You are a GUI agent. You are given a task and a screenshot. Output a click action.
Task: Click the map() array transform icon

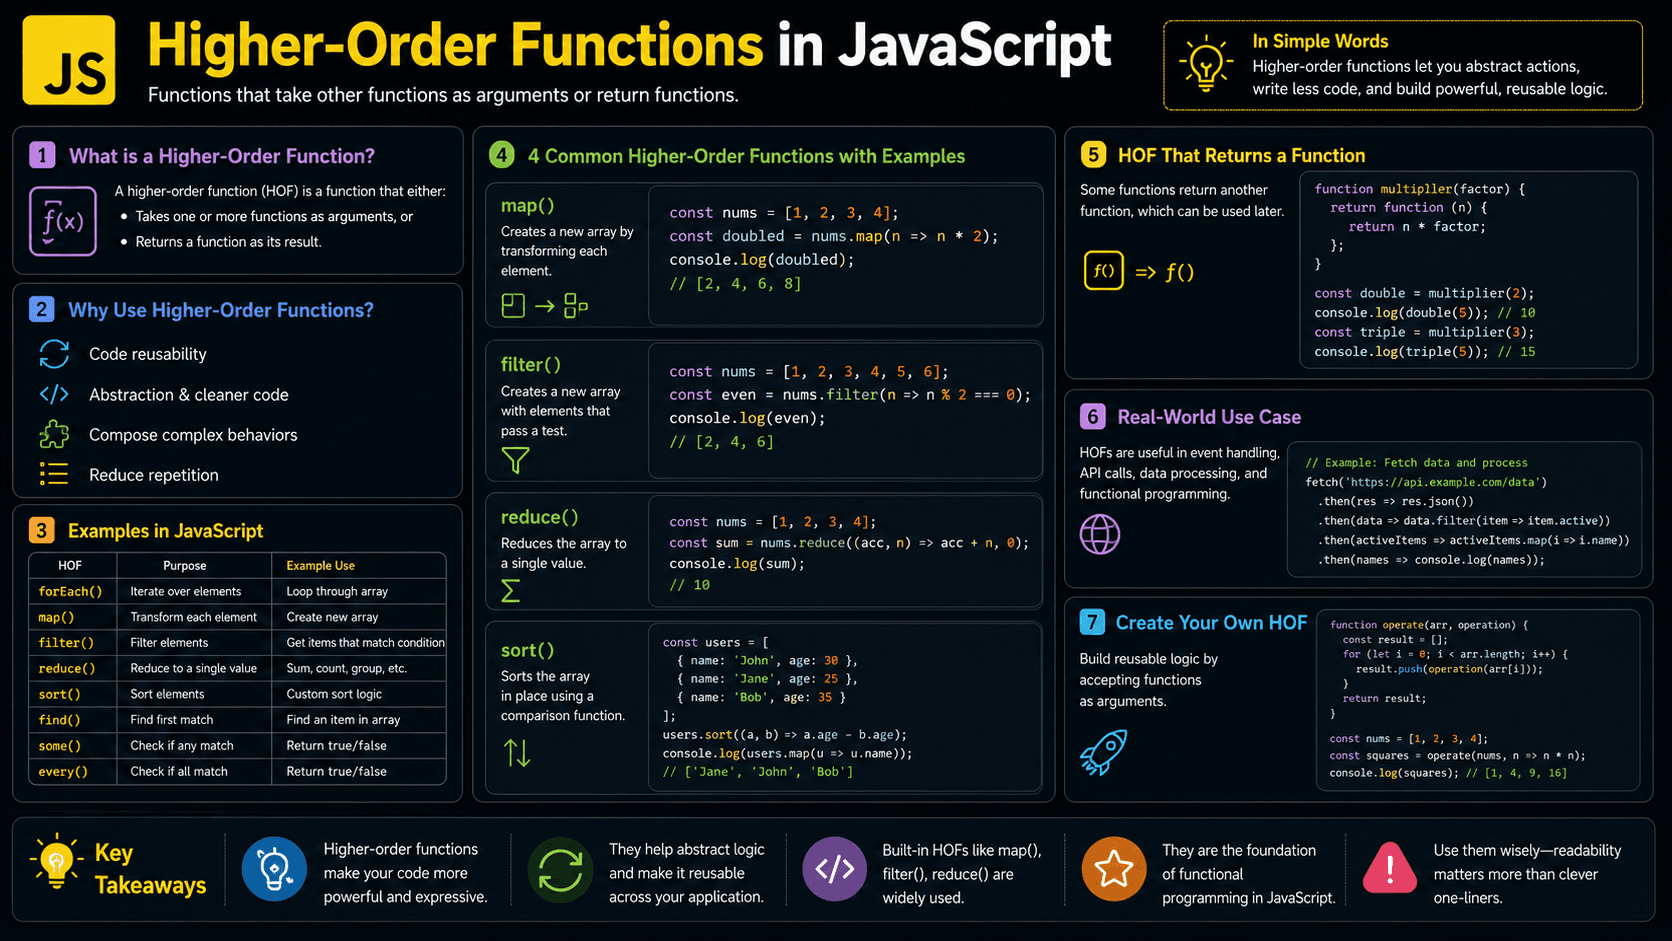click(544, 306)
